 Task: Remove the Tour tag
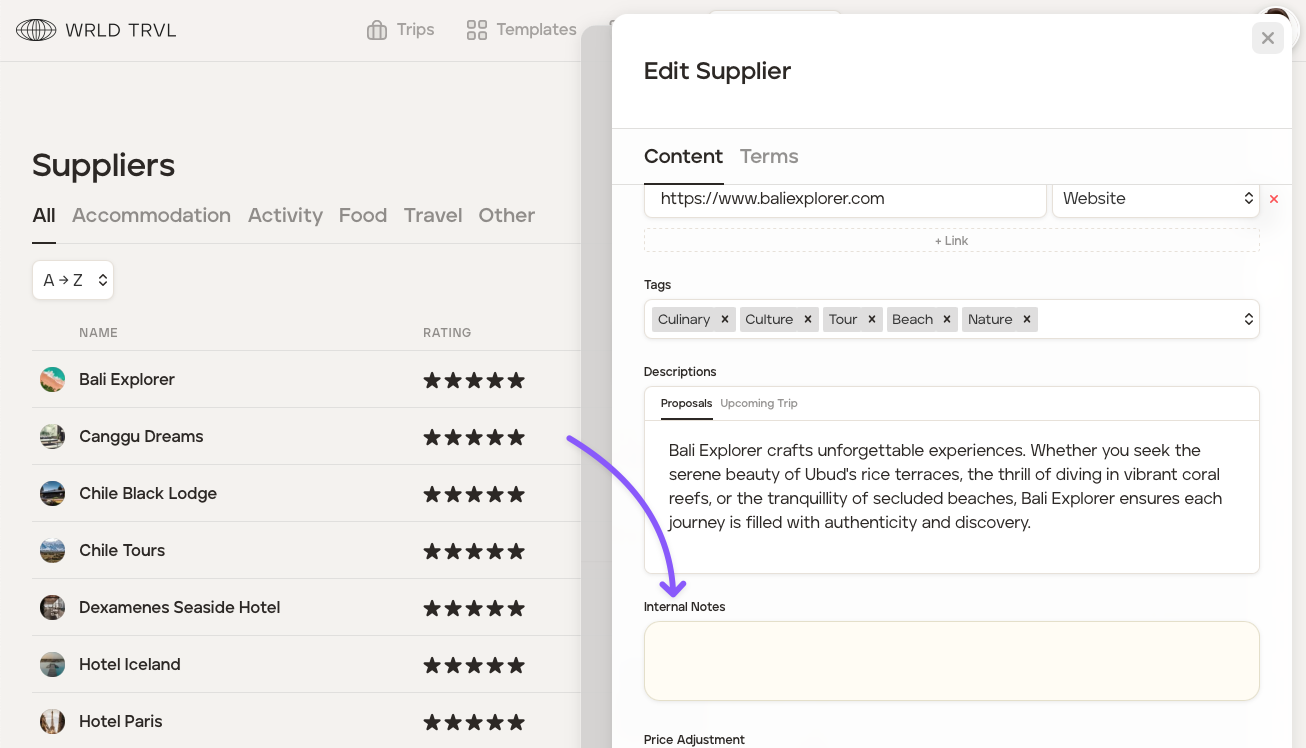pyautogui.click(x=872, y=320)
